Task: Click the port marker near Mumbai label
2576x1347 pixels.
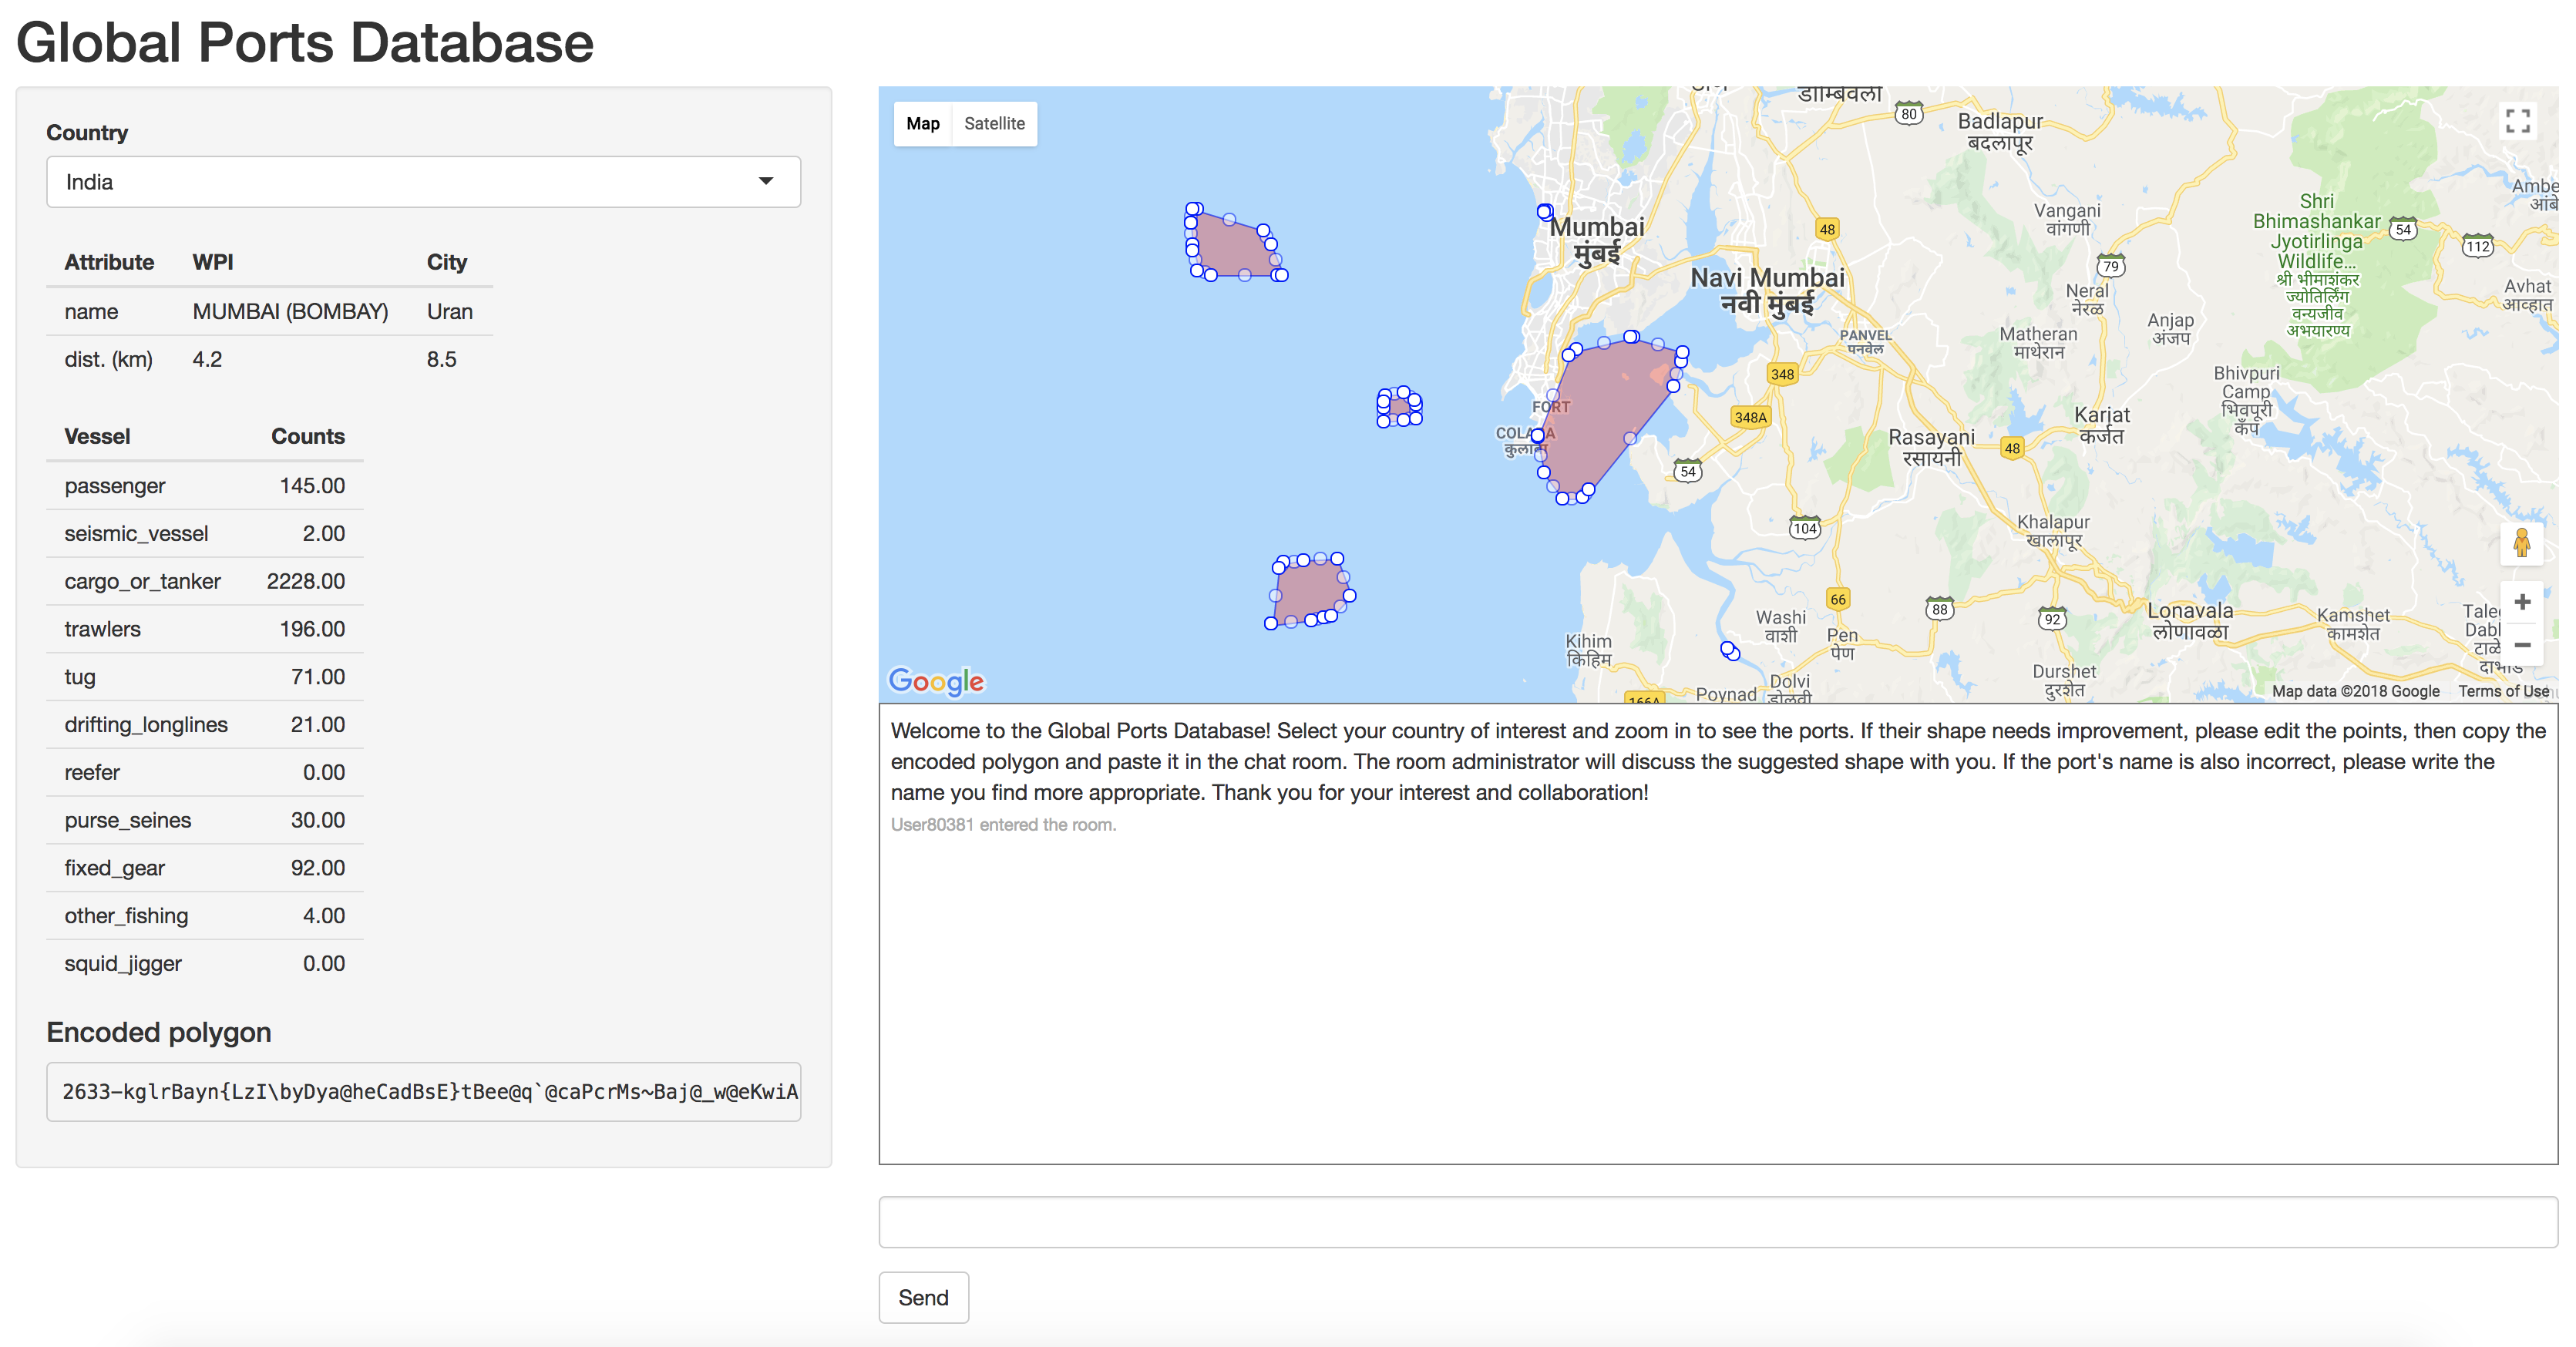Action: pyautogui.click(x=1545, y=212)
